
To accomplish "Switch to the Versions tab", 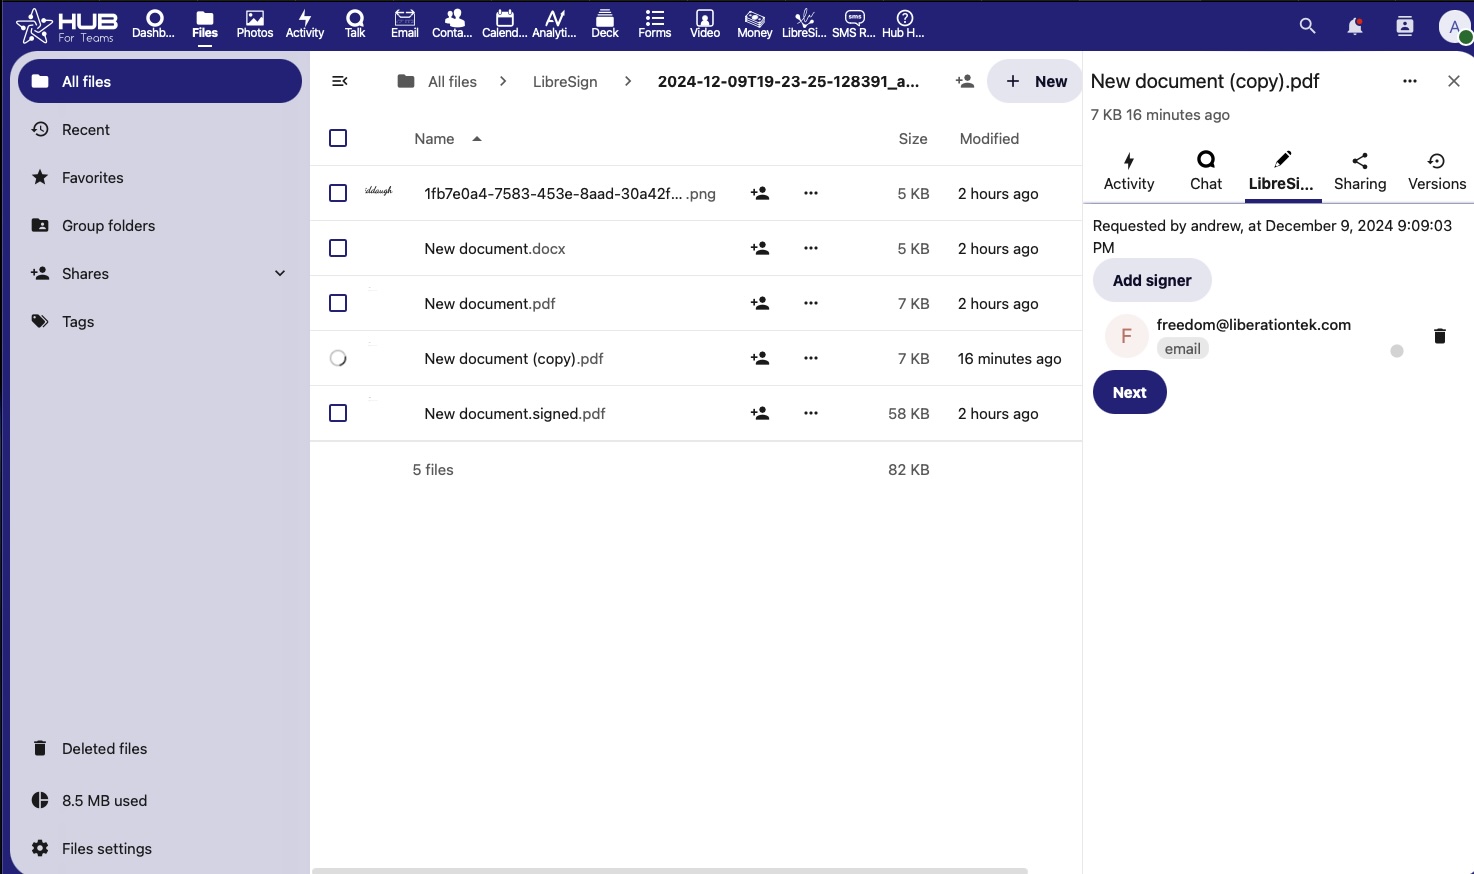I will pyautogui.click(x=1436, y=171).
